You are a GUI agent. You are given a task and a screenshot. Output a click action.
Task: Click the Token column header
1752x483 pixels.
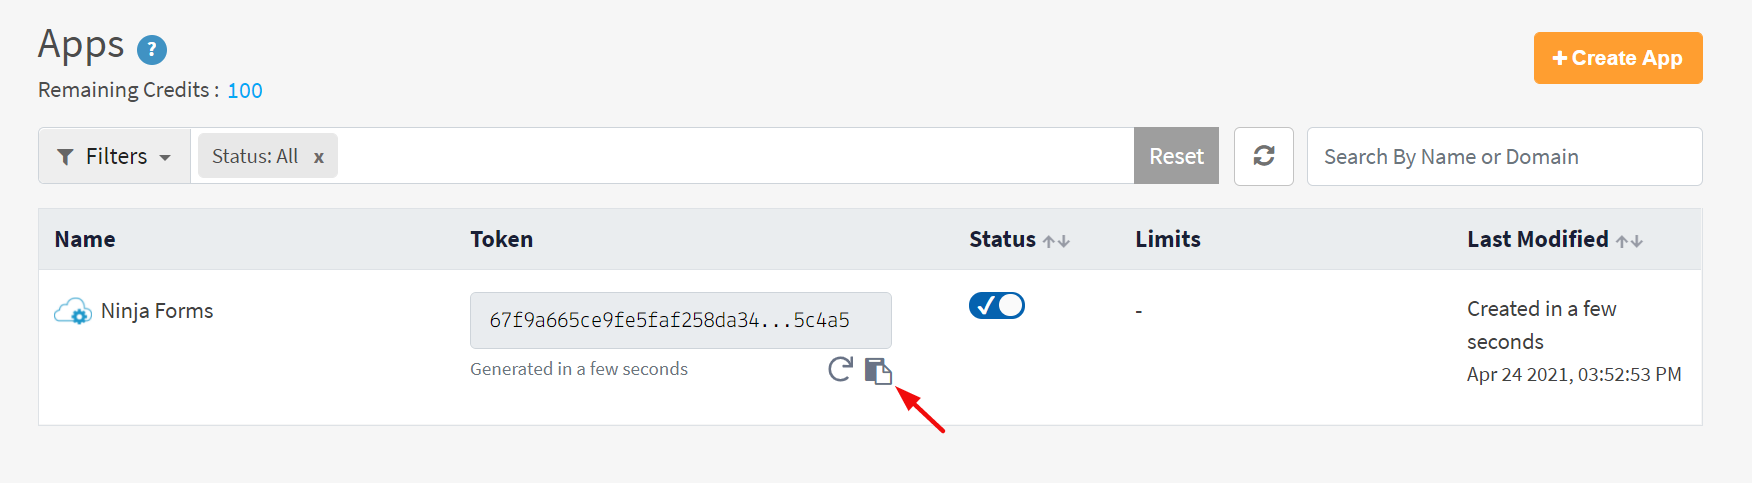click(x=501, y=239)
